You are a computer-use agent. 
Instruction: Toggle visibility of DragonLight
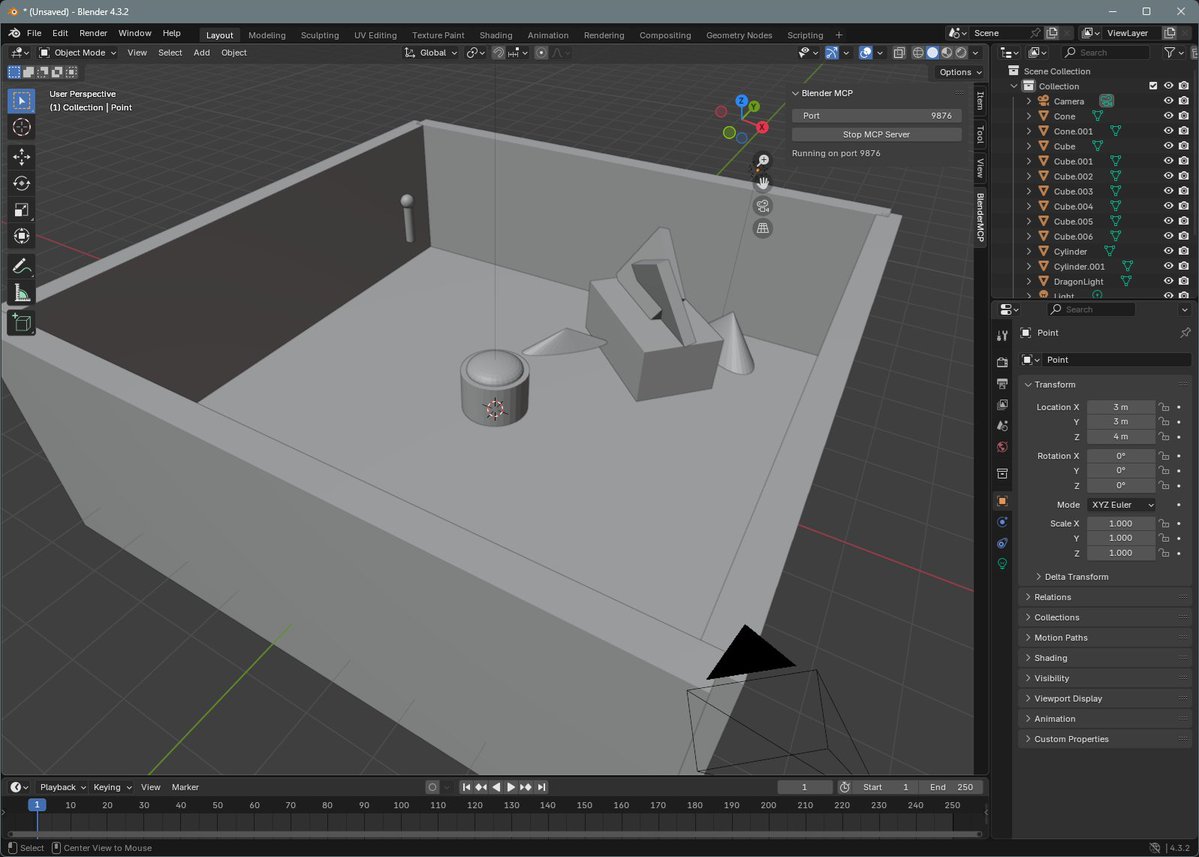pyautogui.click(x=1167, y=281)
